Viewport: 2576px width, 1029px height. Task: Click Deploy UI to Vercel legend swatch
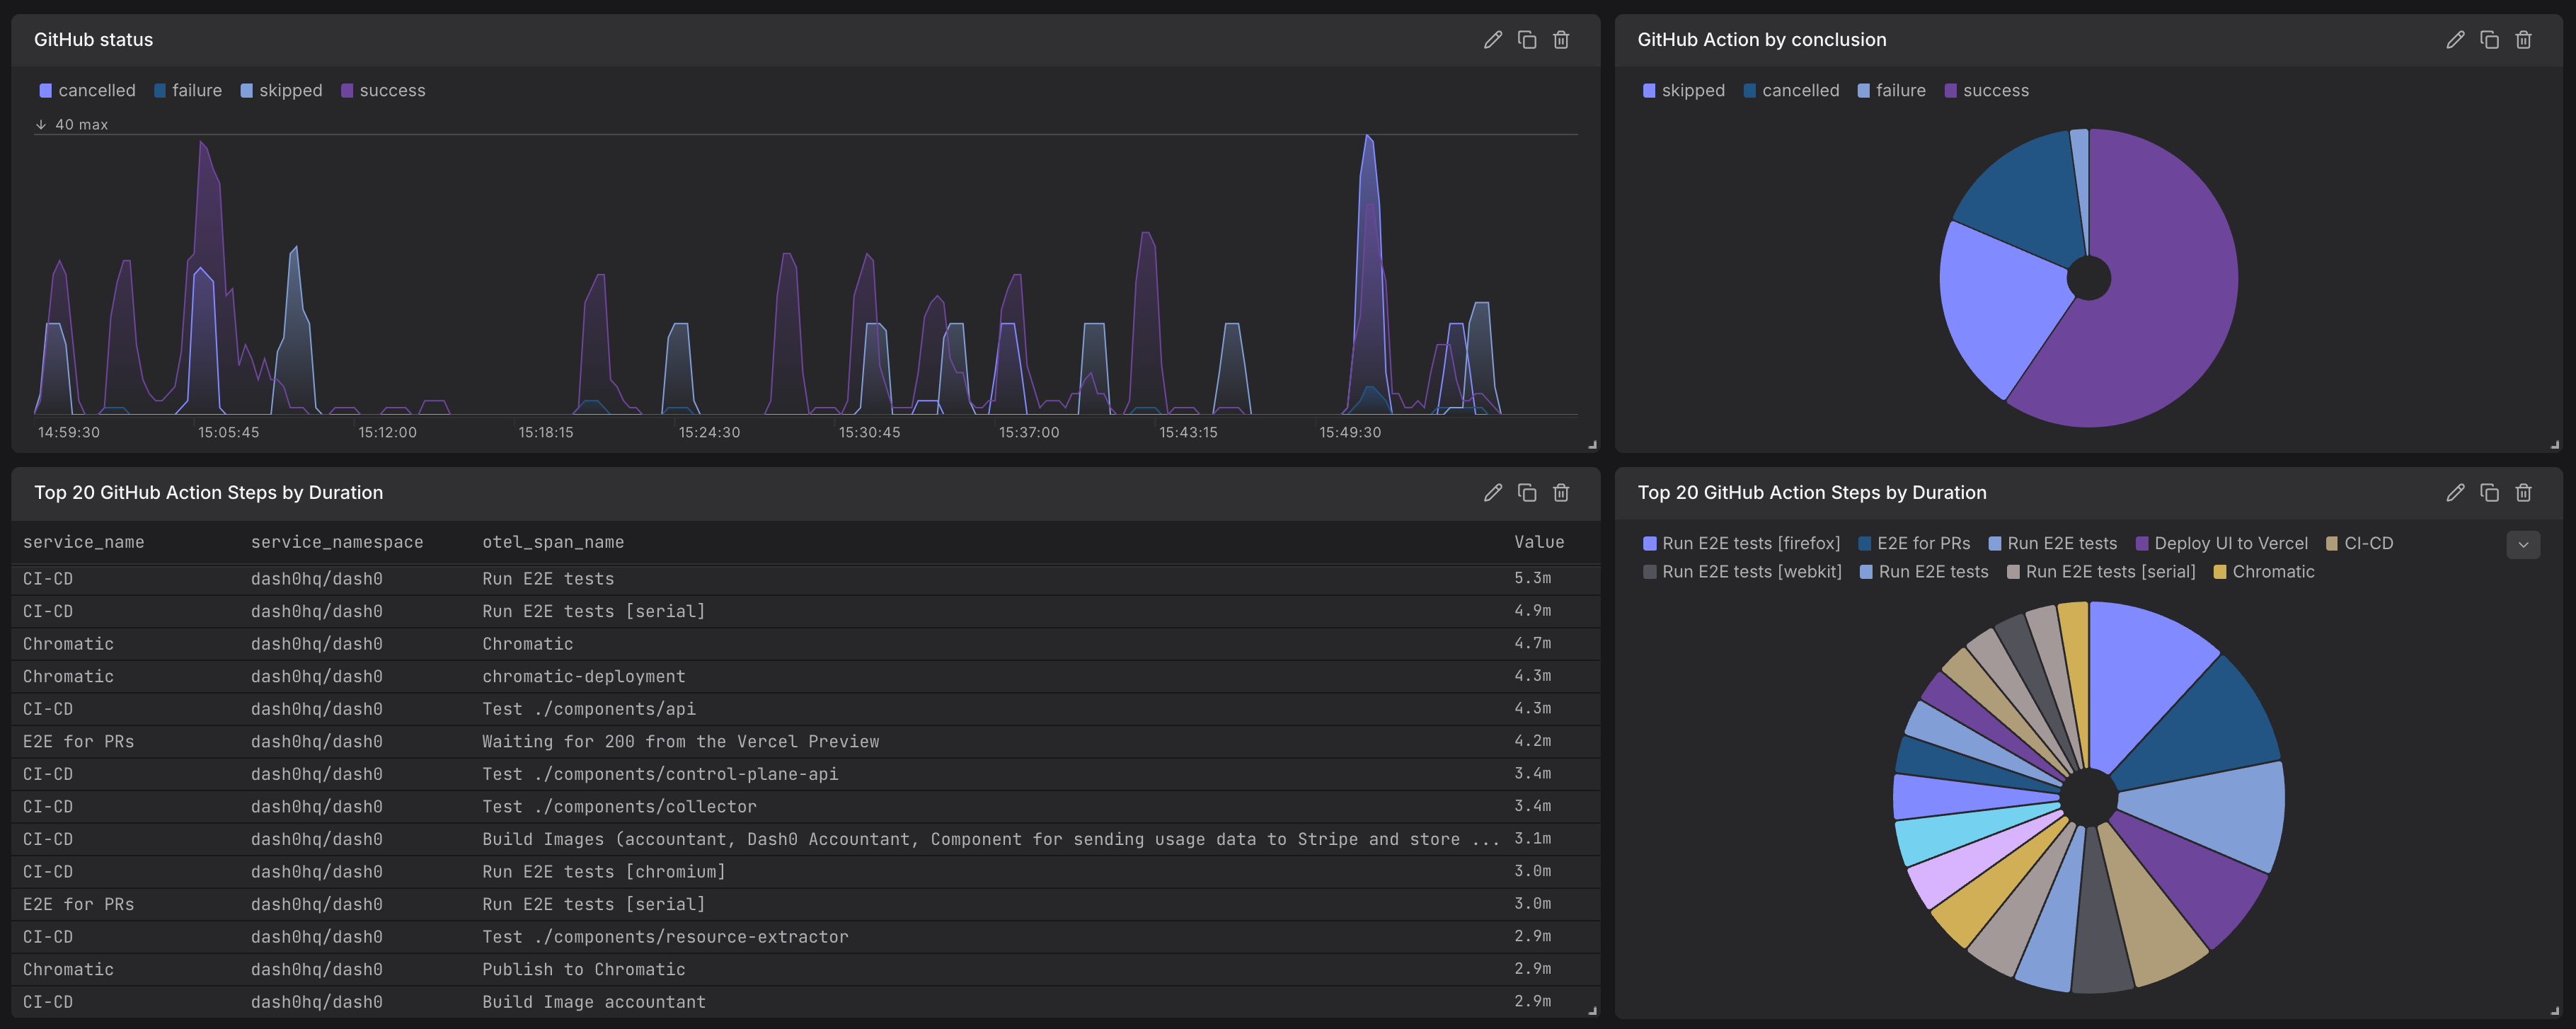(2142, 544)
